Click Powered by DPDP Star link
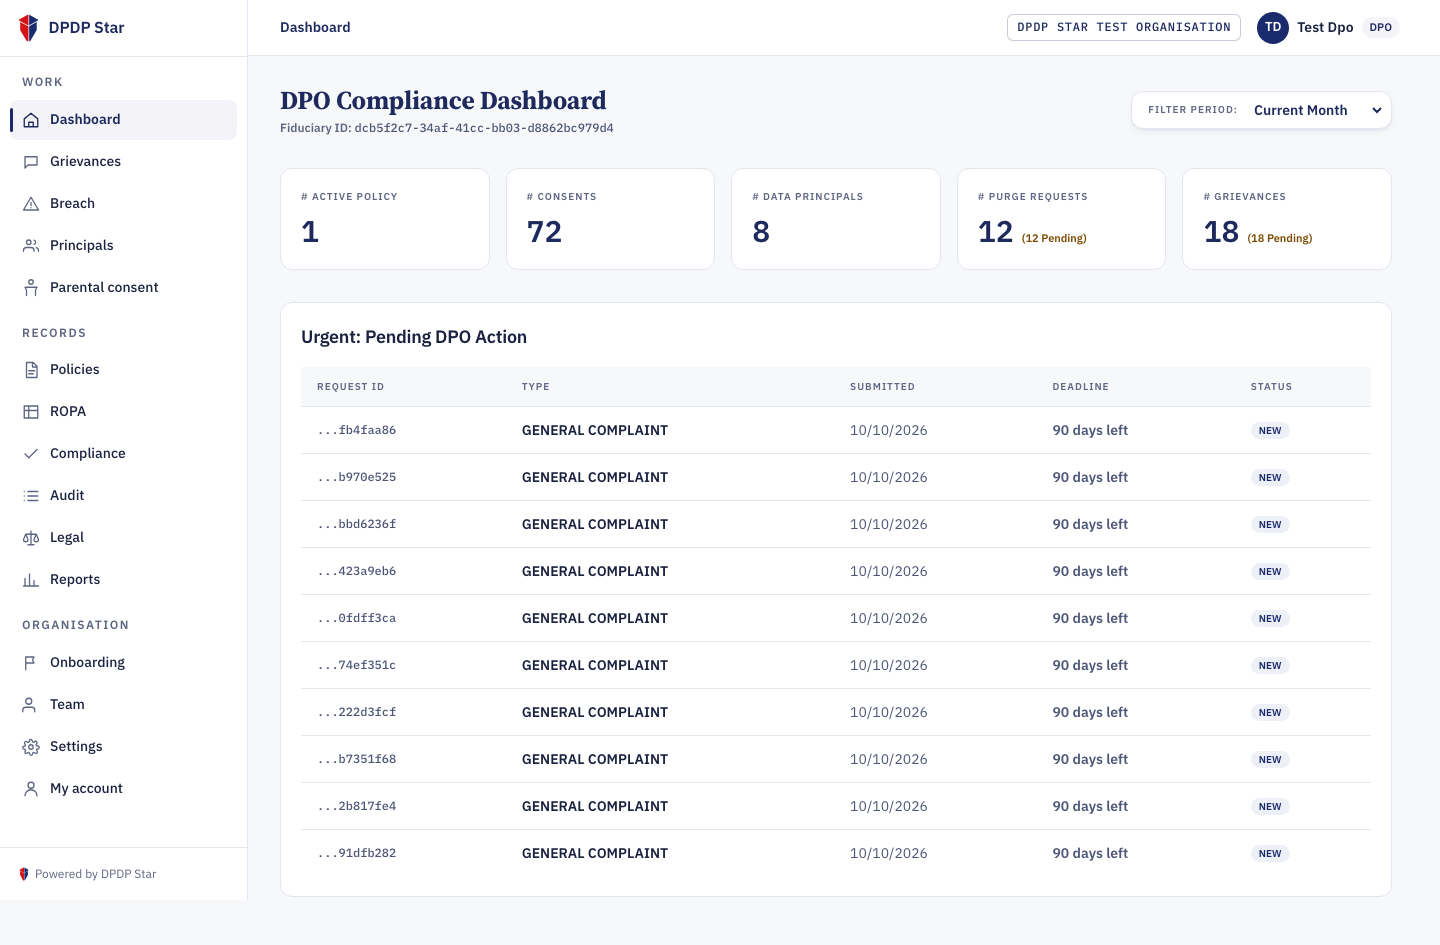The image size is (1440, 945). 88,874
